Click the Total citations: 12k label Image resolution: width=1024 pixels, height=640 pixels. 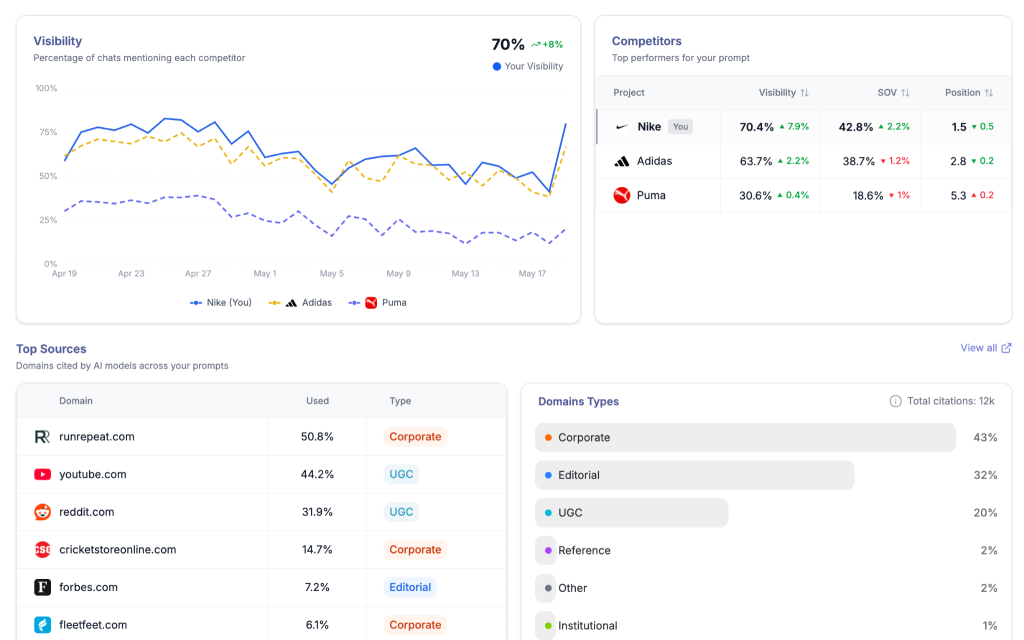pos(951,401)
